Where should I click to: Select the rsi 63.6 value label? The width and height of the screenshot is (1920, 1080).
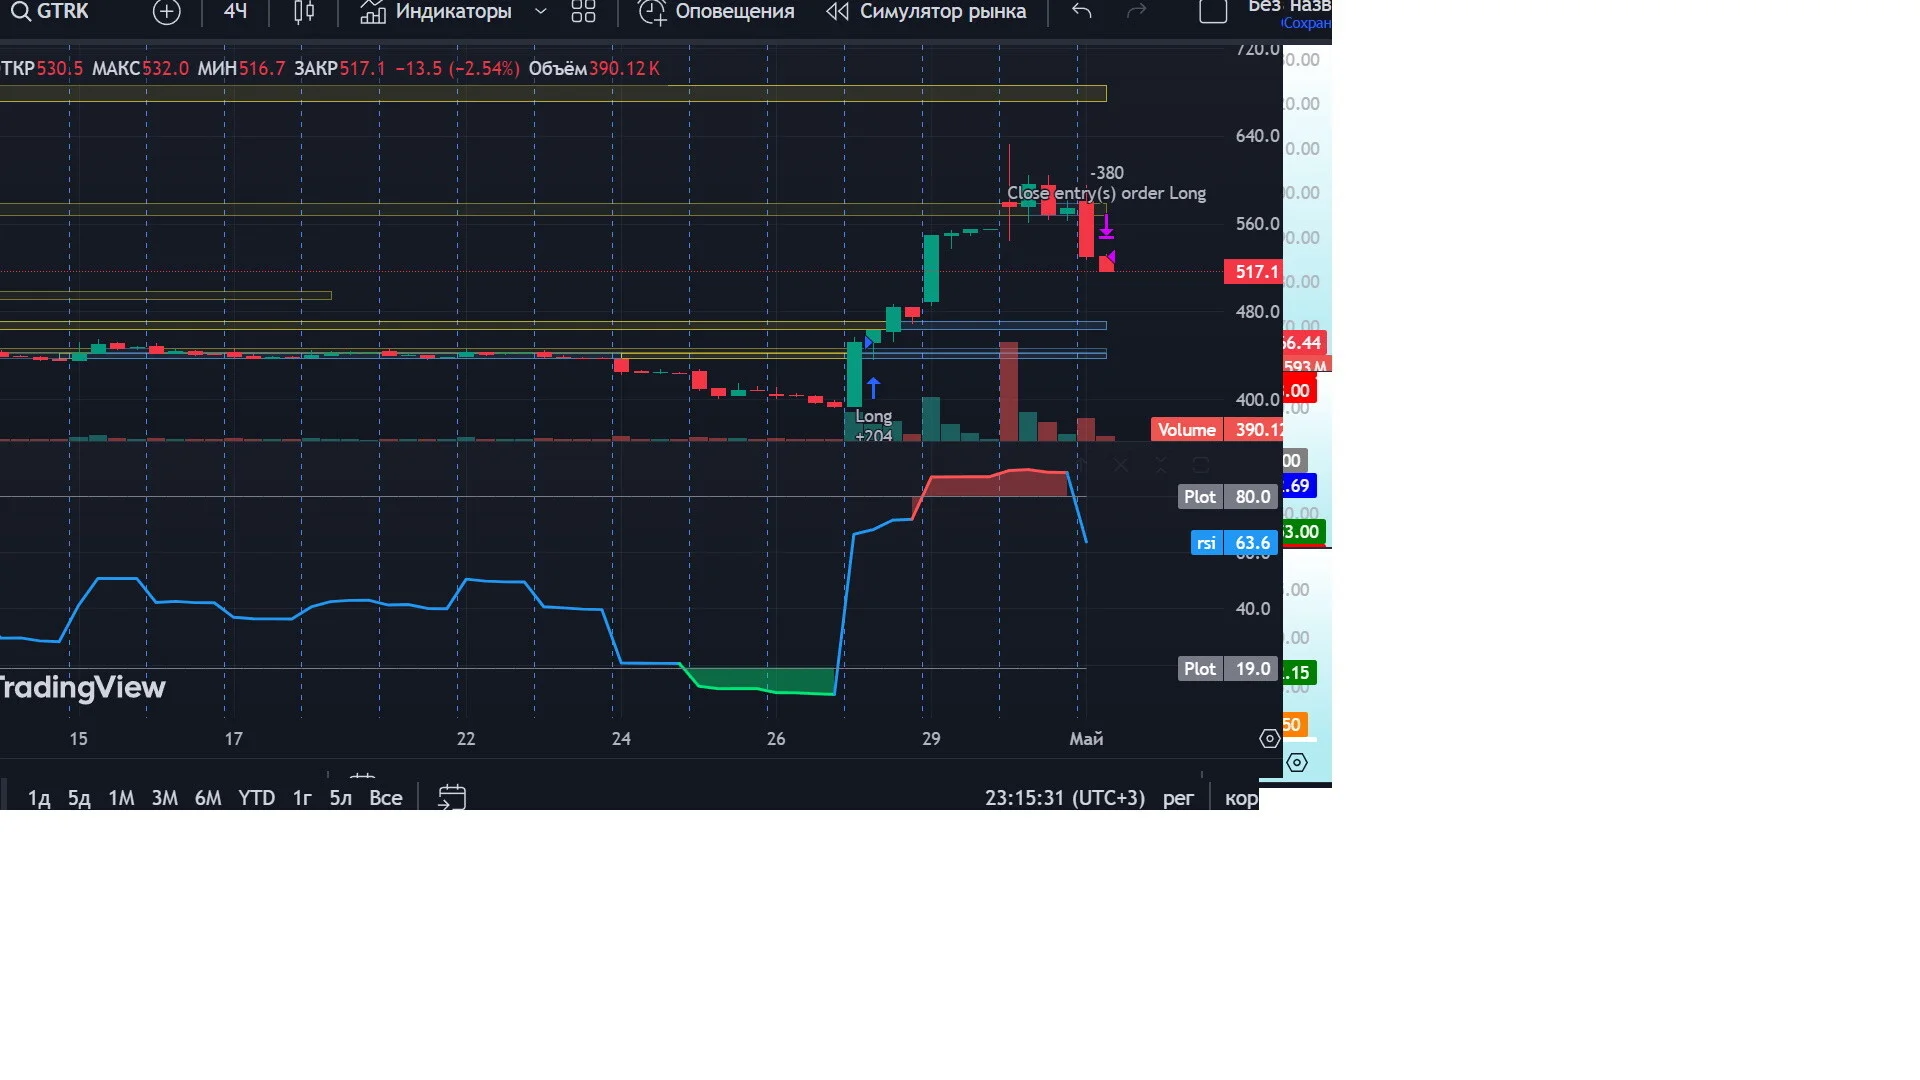pos(1234,543)
